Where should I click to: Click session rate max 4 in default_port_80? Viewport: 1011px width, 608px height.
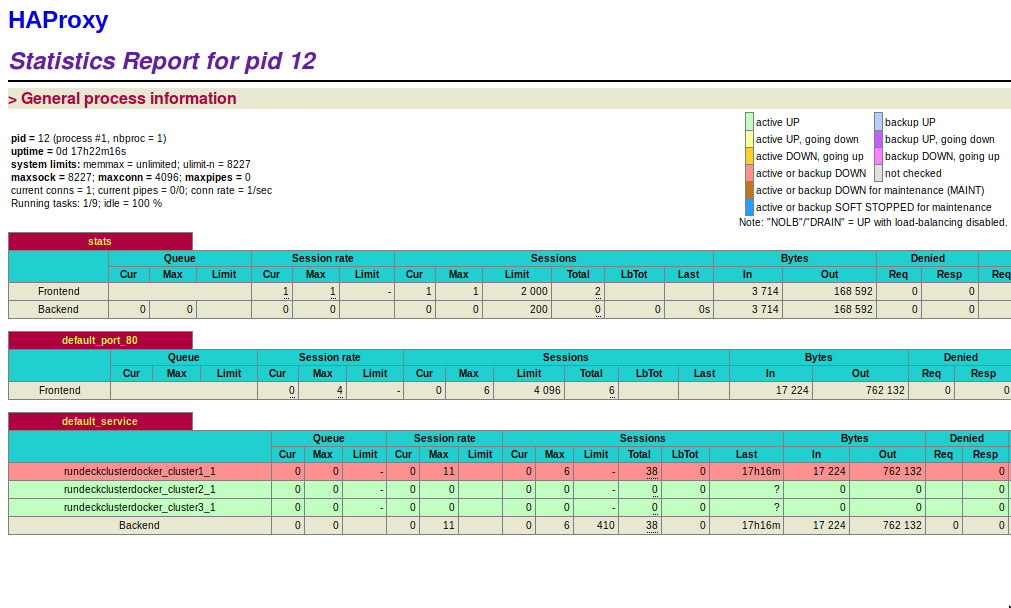pyautogui.click(x=340, y=391)
